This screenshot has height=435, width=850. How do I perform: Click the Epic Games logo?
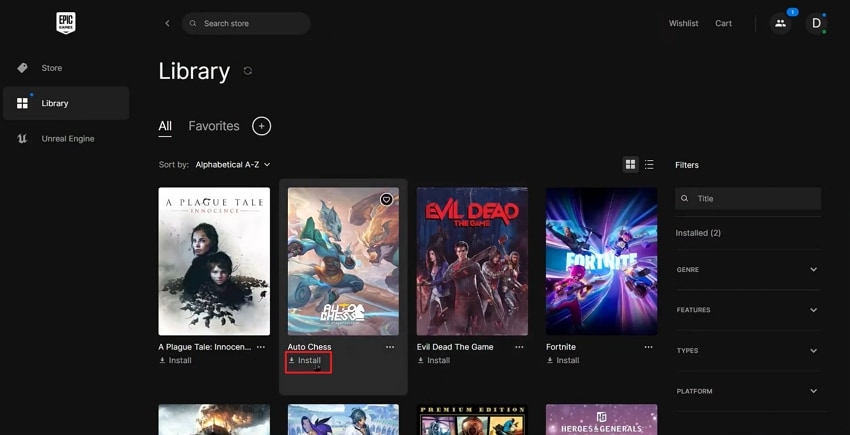66,23
